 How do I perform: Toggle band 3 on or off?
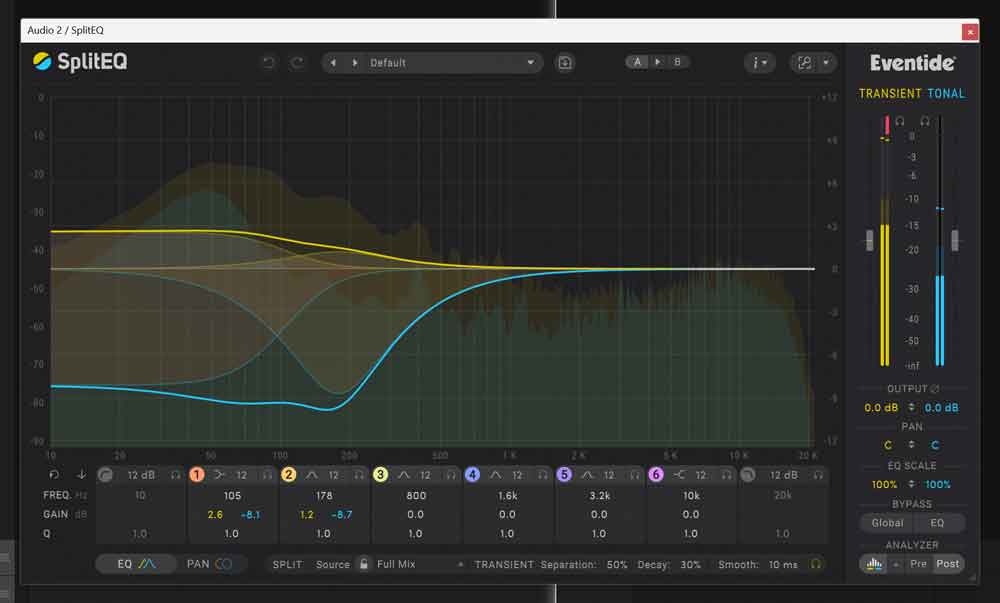380,475
